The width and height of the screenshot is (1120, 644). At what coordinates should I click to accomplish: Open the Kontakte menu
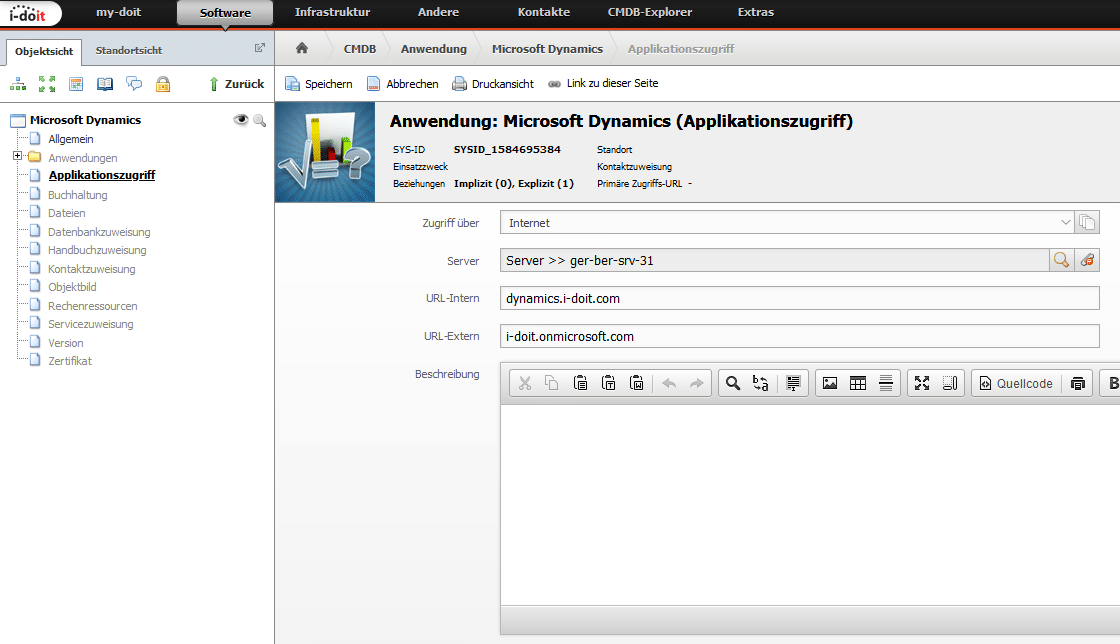point(544,12)
